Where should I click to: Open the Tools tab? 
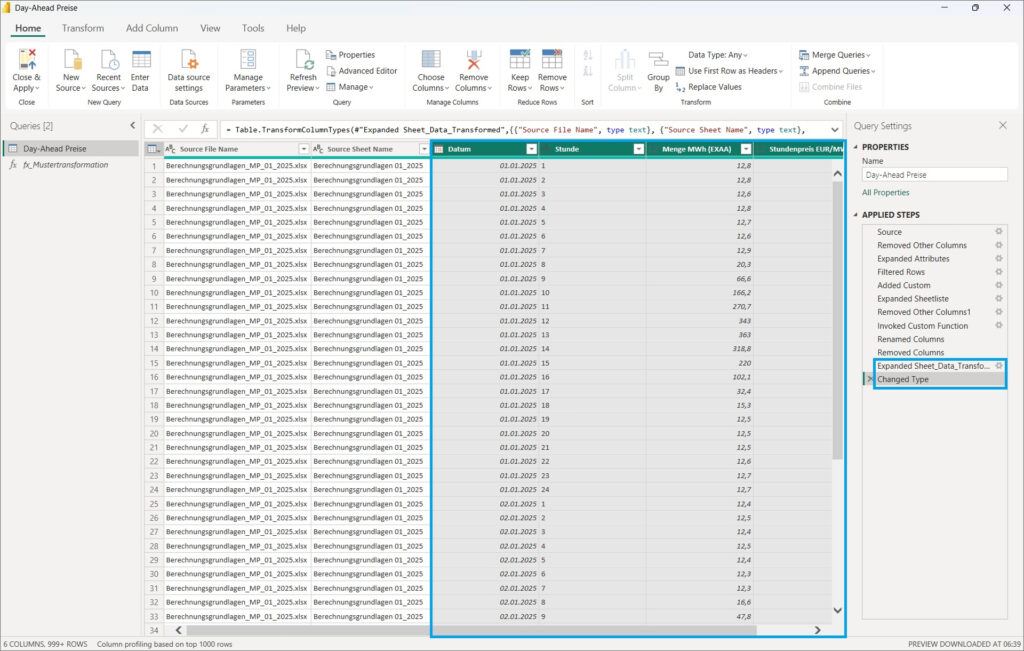coord(253,28)
